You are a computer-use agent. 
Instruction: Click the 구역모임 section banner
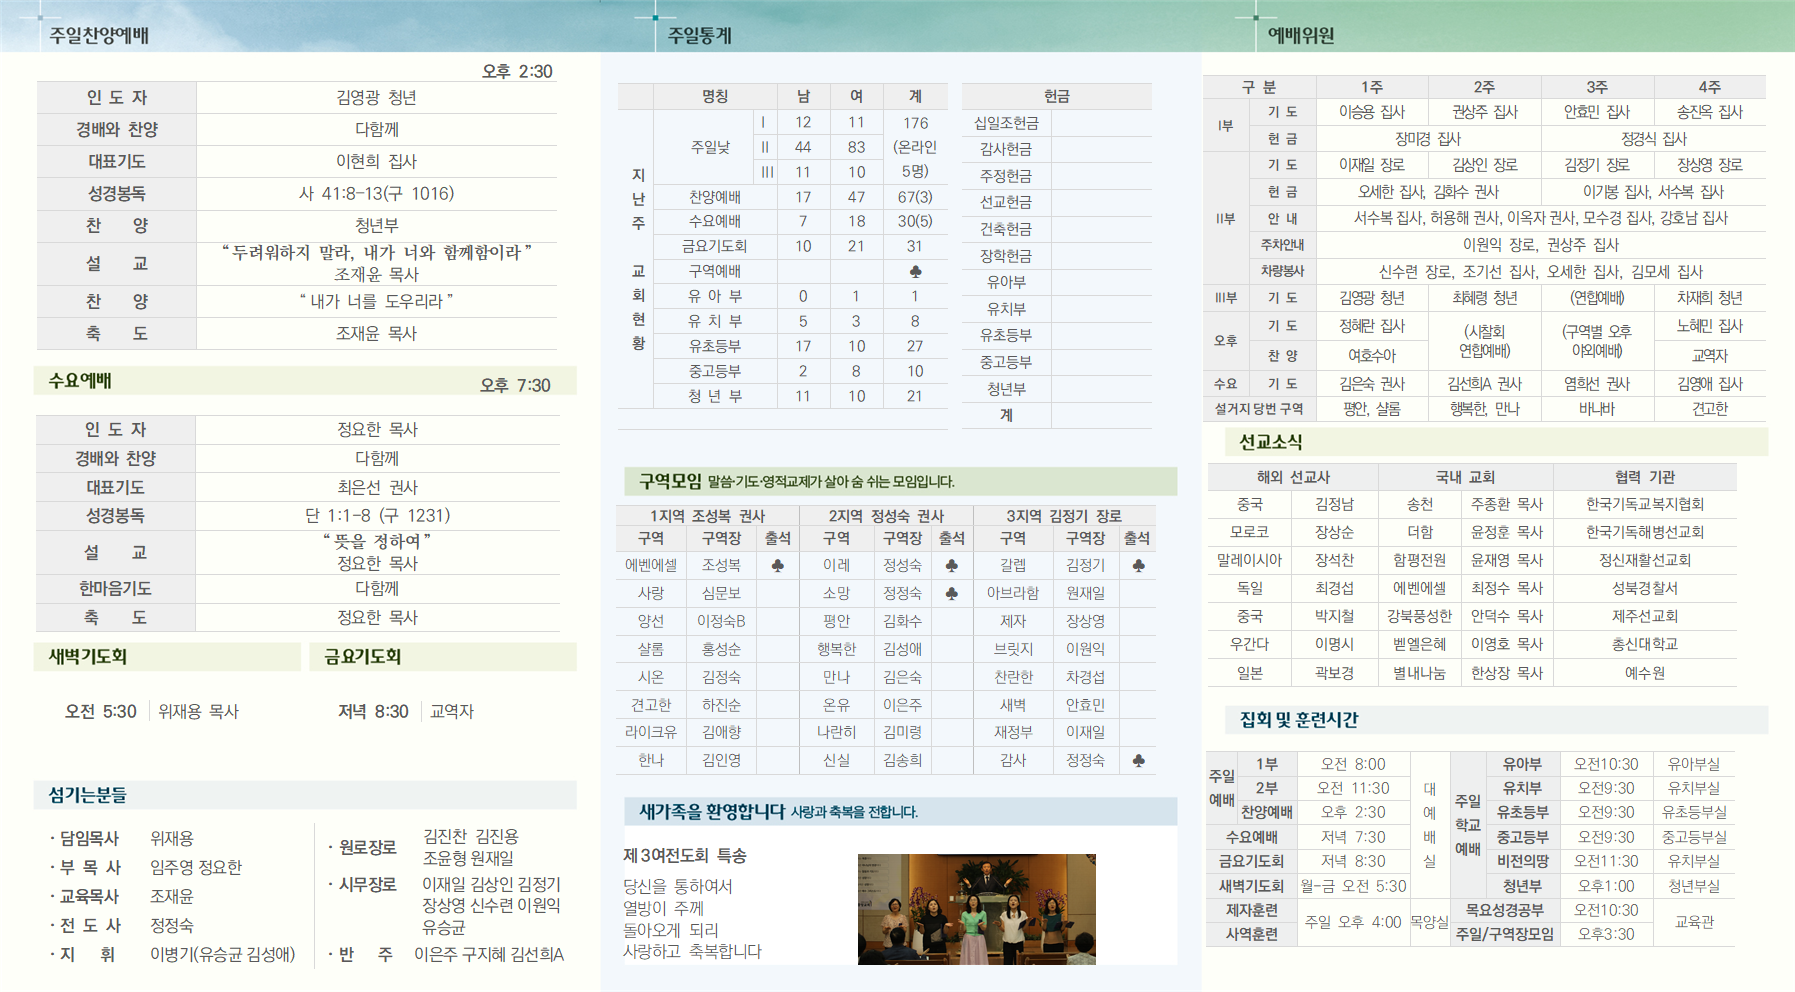900,481
